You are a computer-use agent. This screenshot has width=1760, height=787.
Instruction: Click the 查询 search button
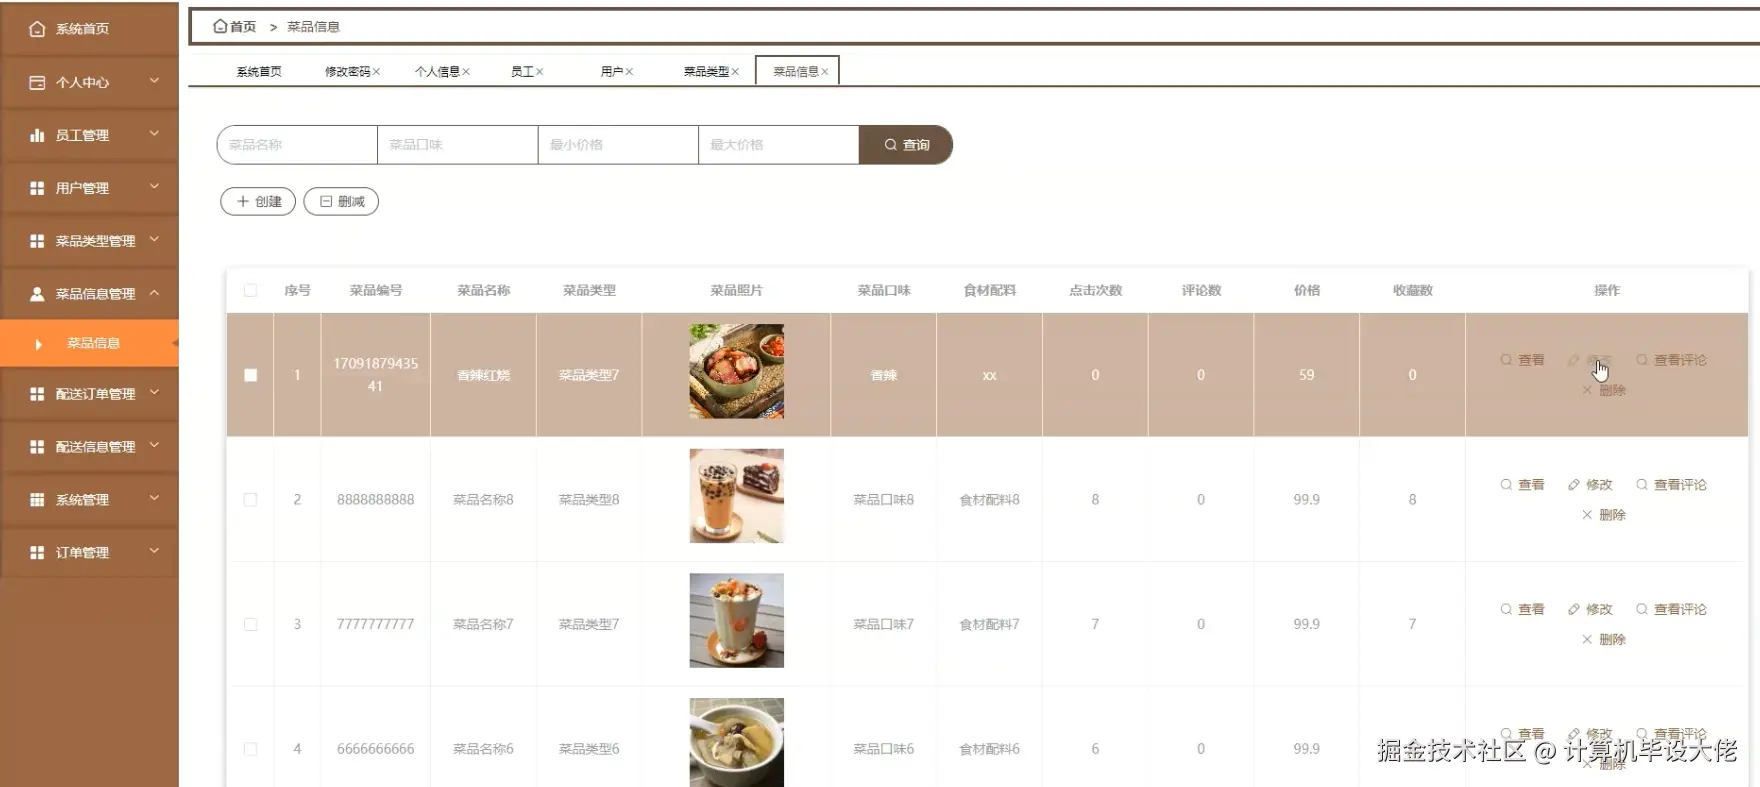(906, 145)
